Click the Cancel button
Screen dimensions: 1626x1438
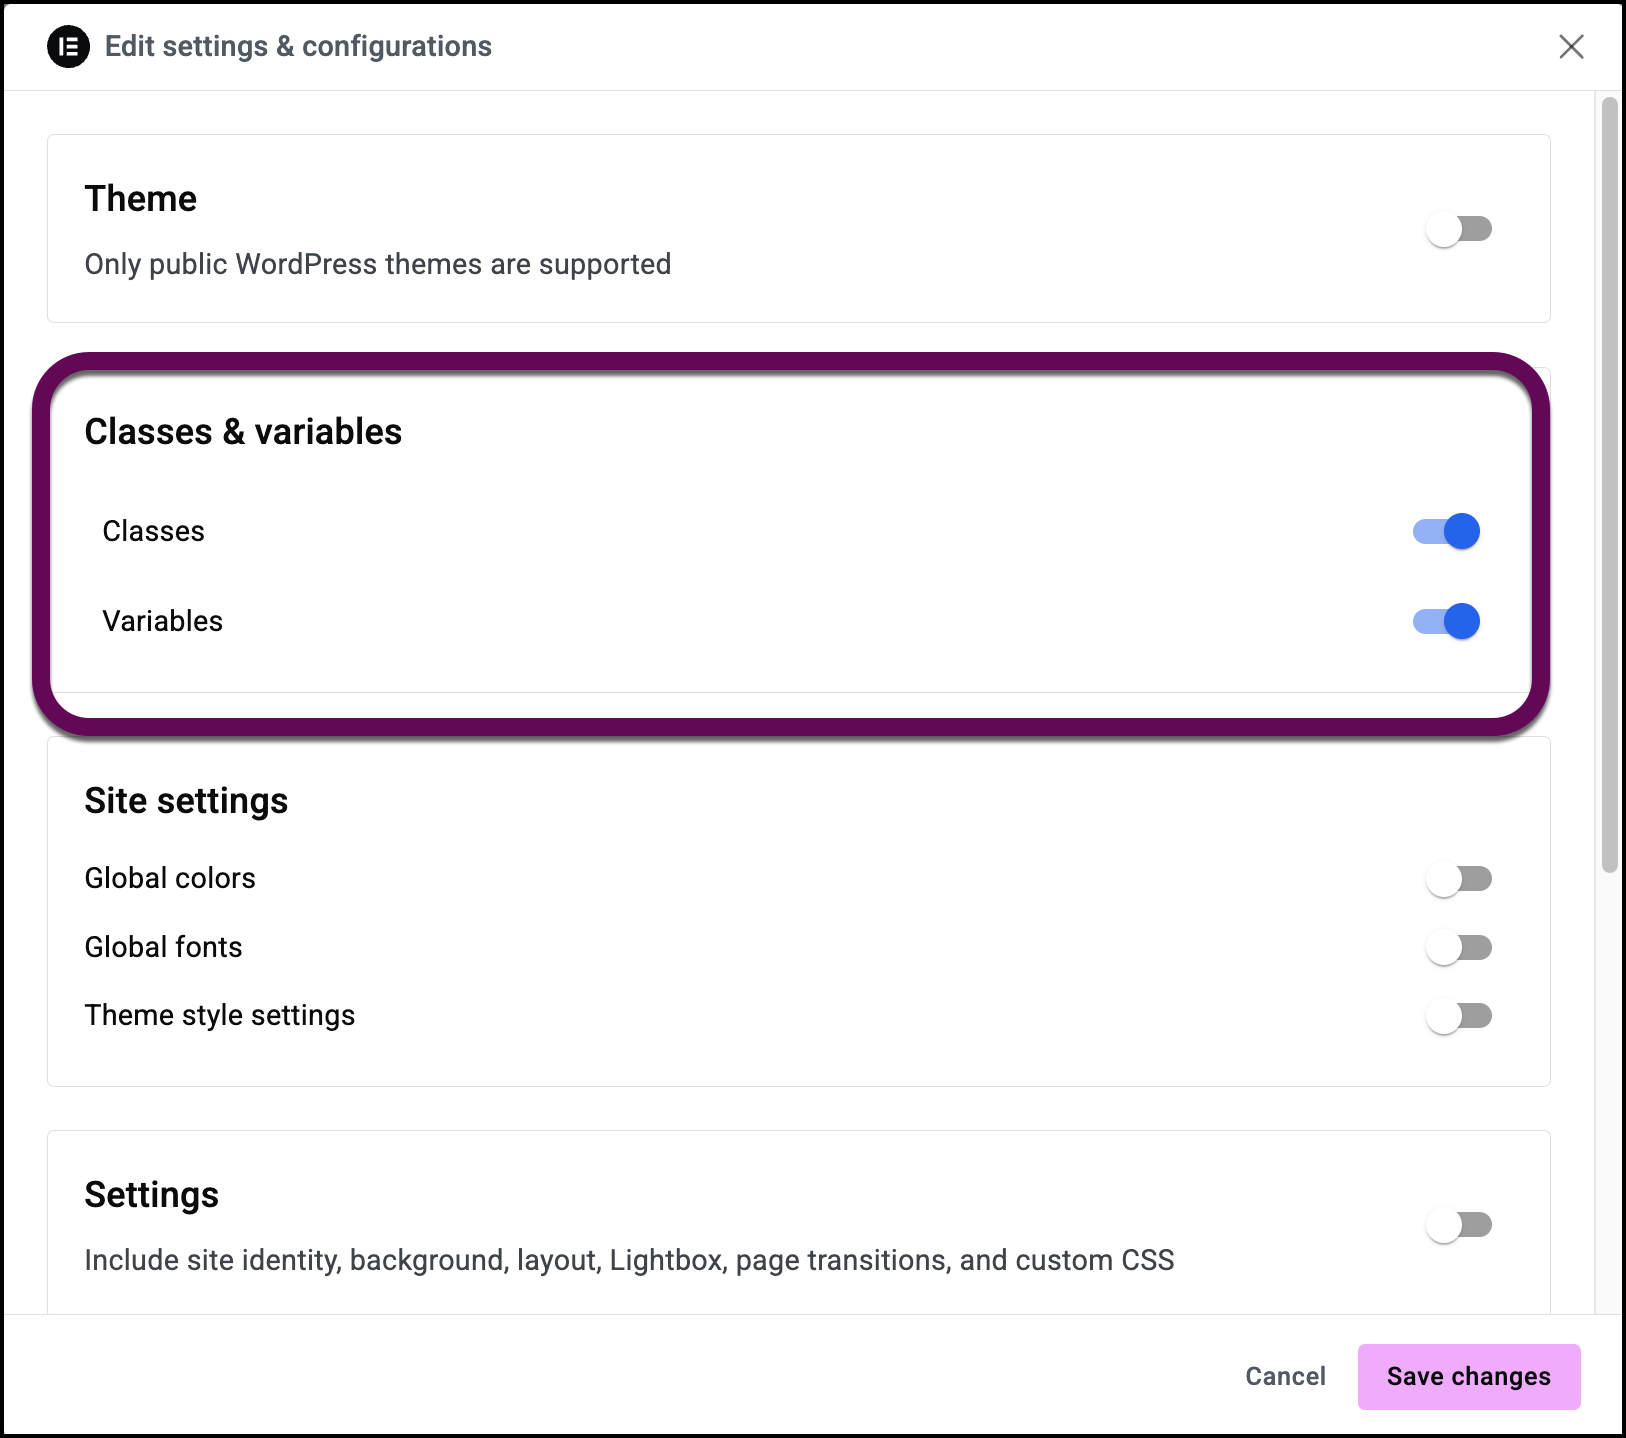click(1285, 1376)
